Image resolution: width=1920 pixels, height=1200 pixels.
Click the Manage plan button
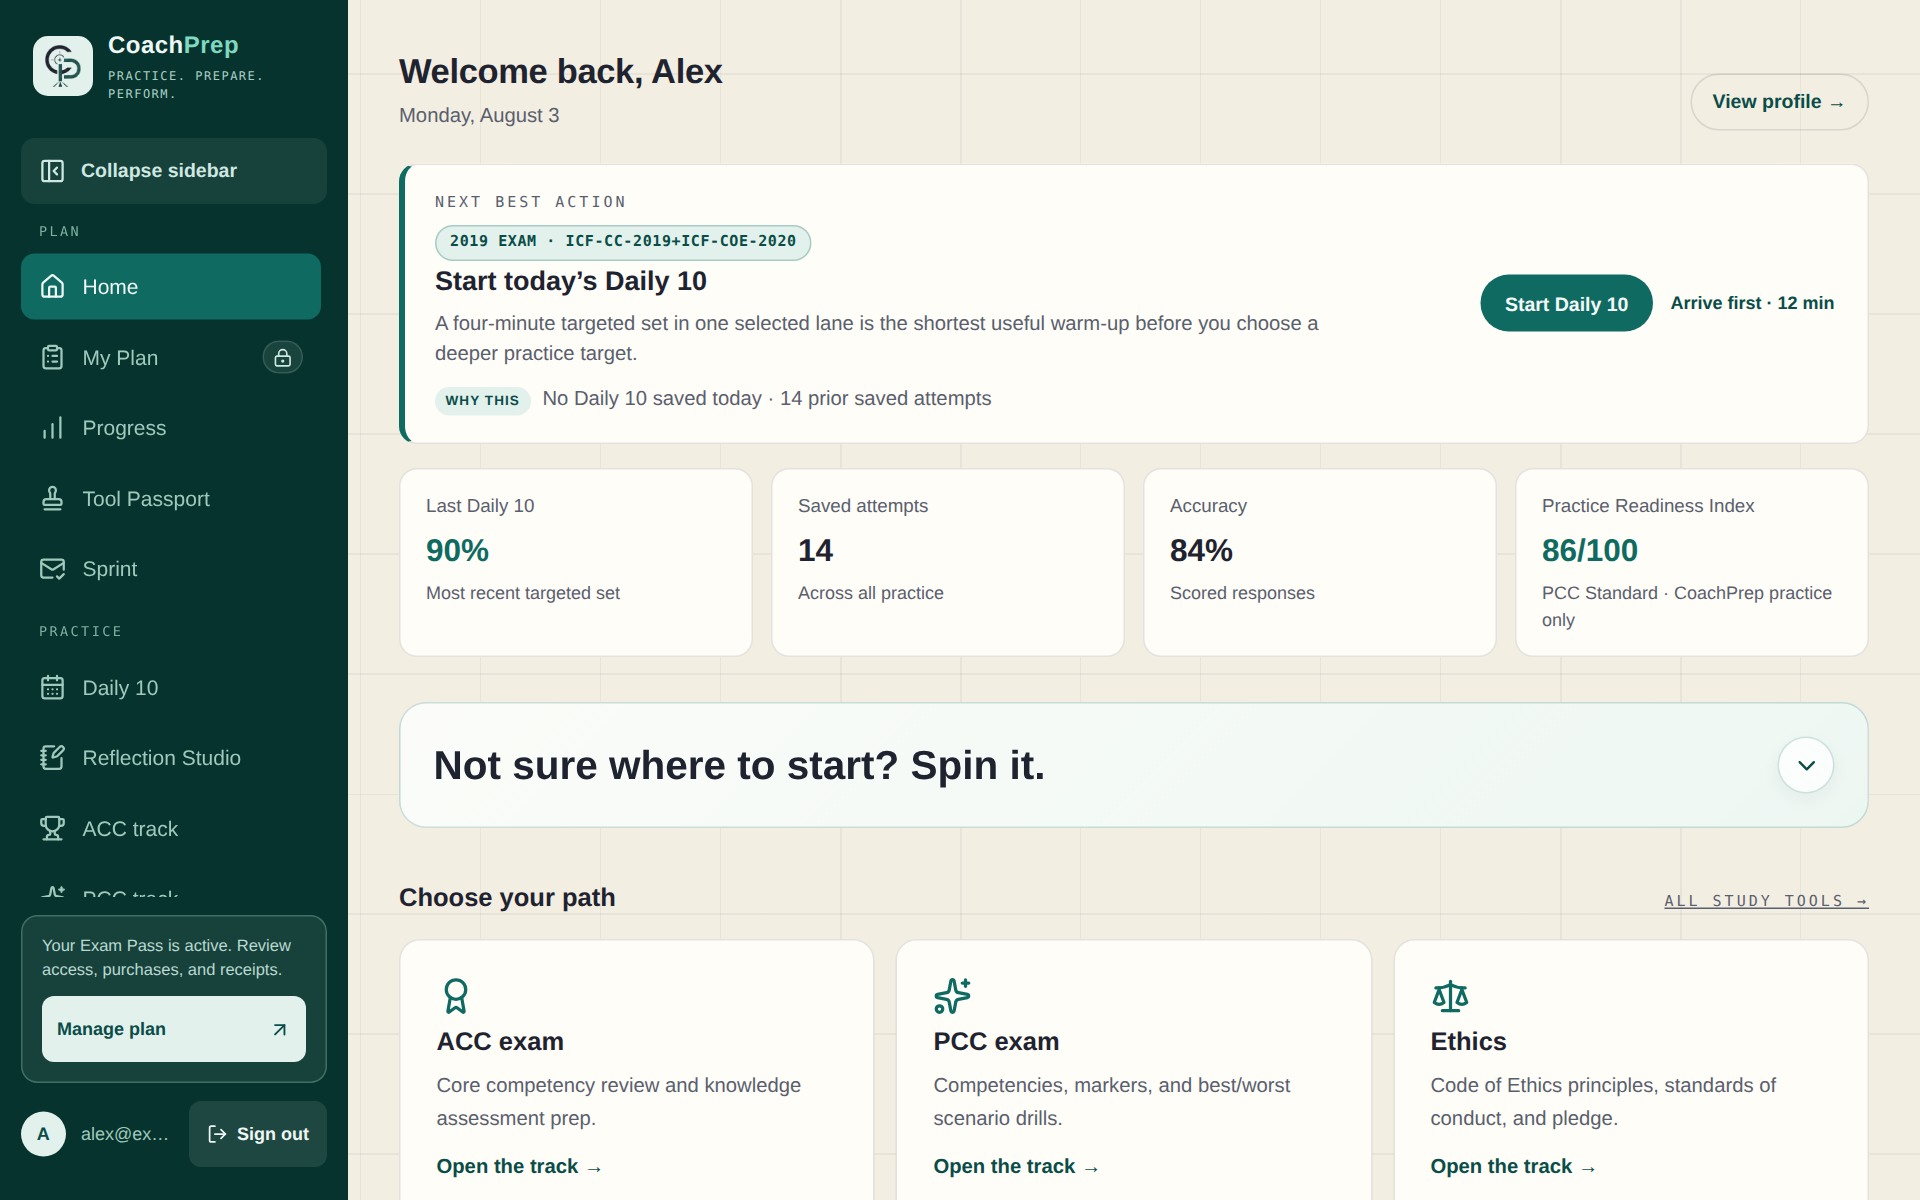click(x=174, y=1029)
